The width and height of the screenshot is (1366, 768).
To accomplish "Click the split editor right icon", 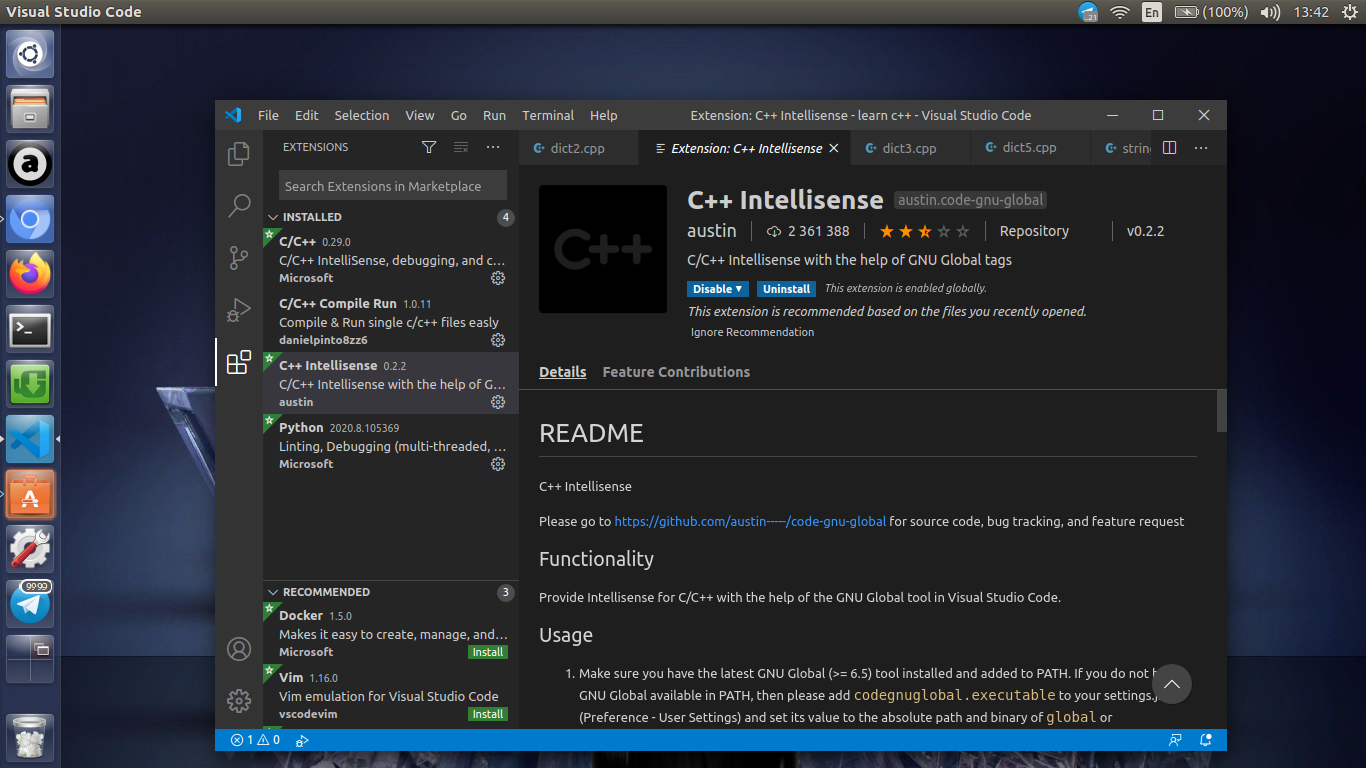I will pyautogui.click(x=1169, y=148).
